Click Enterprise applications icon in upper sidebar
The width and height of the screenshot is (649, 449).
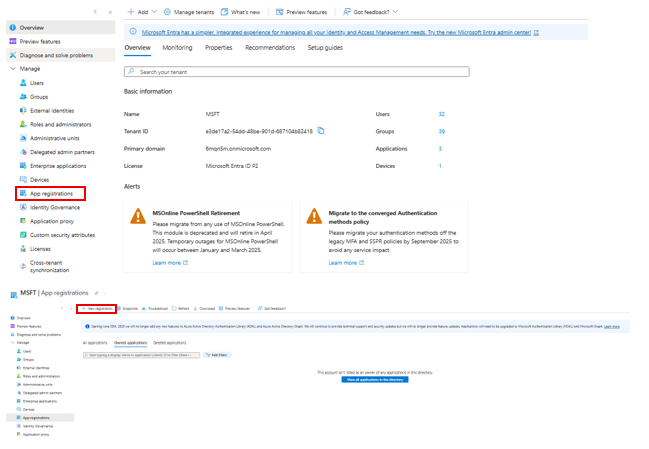click(x=23, y=166)
